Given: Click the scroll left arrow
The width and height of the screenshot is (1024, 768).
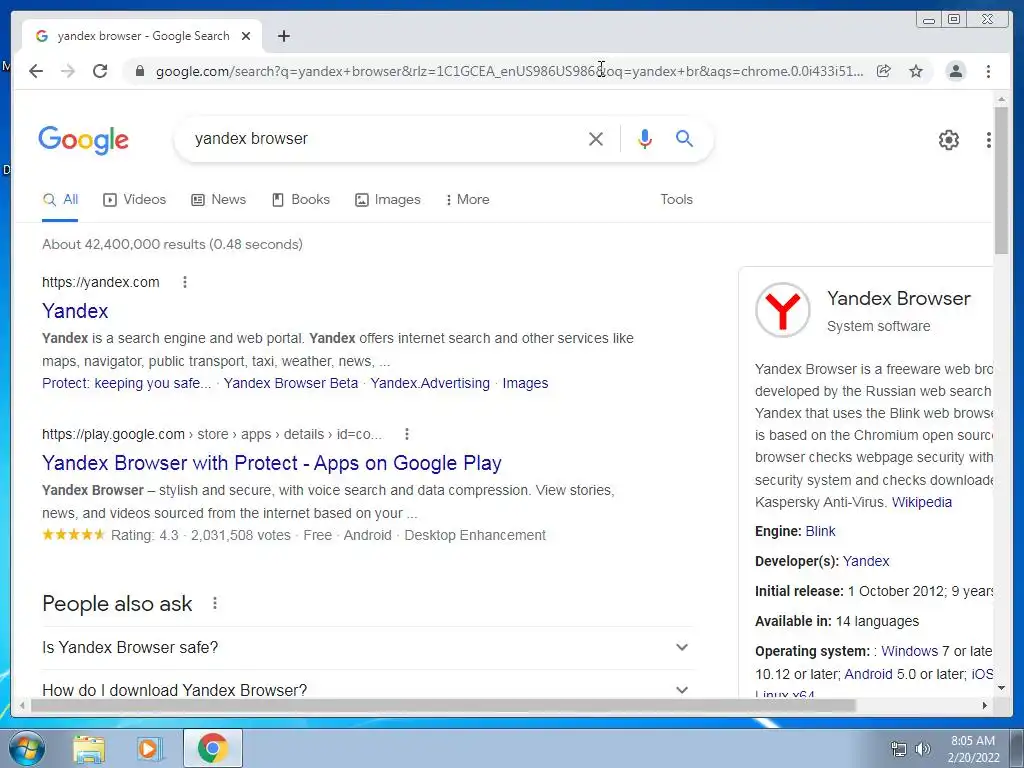Looking at the screenshot, I should [22, 705].
